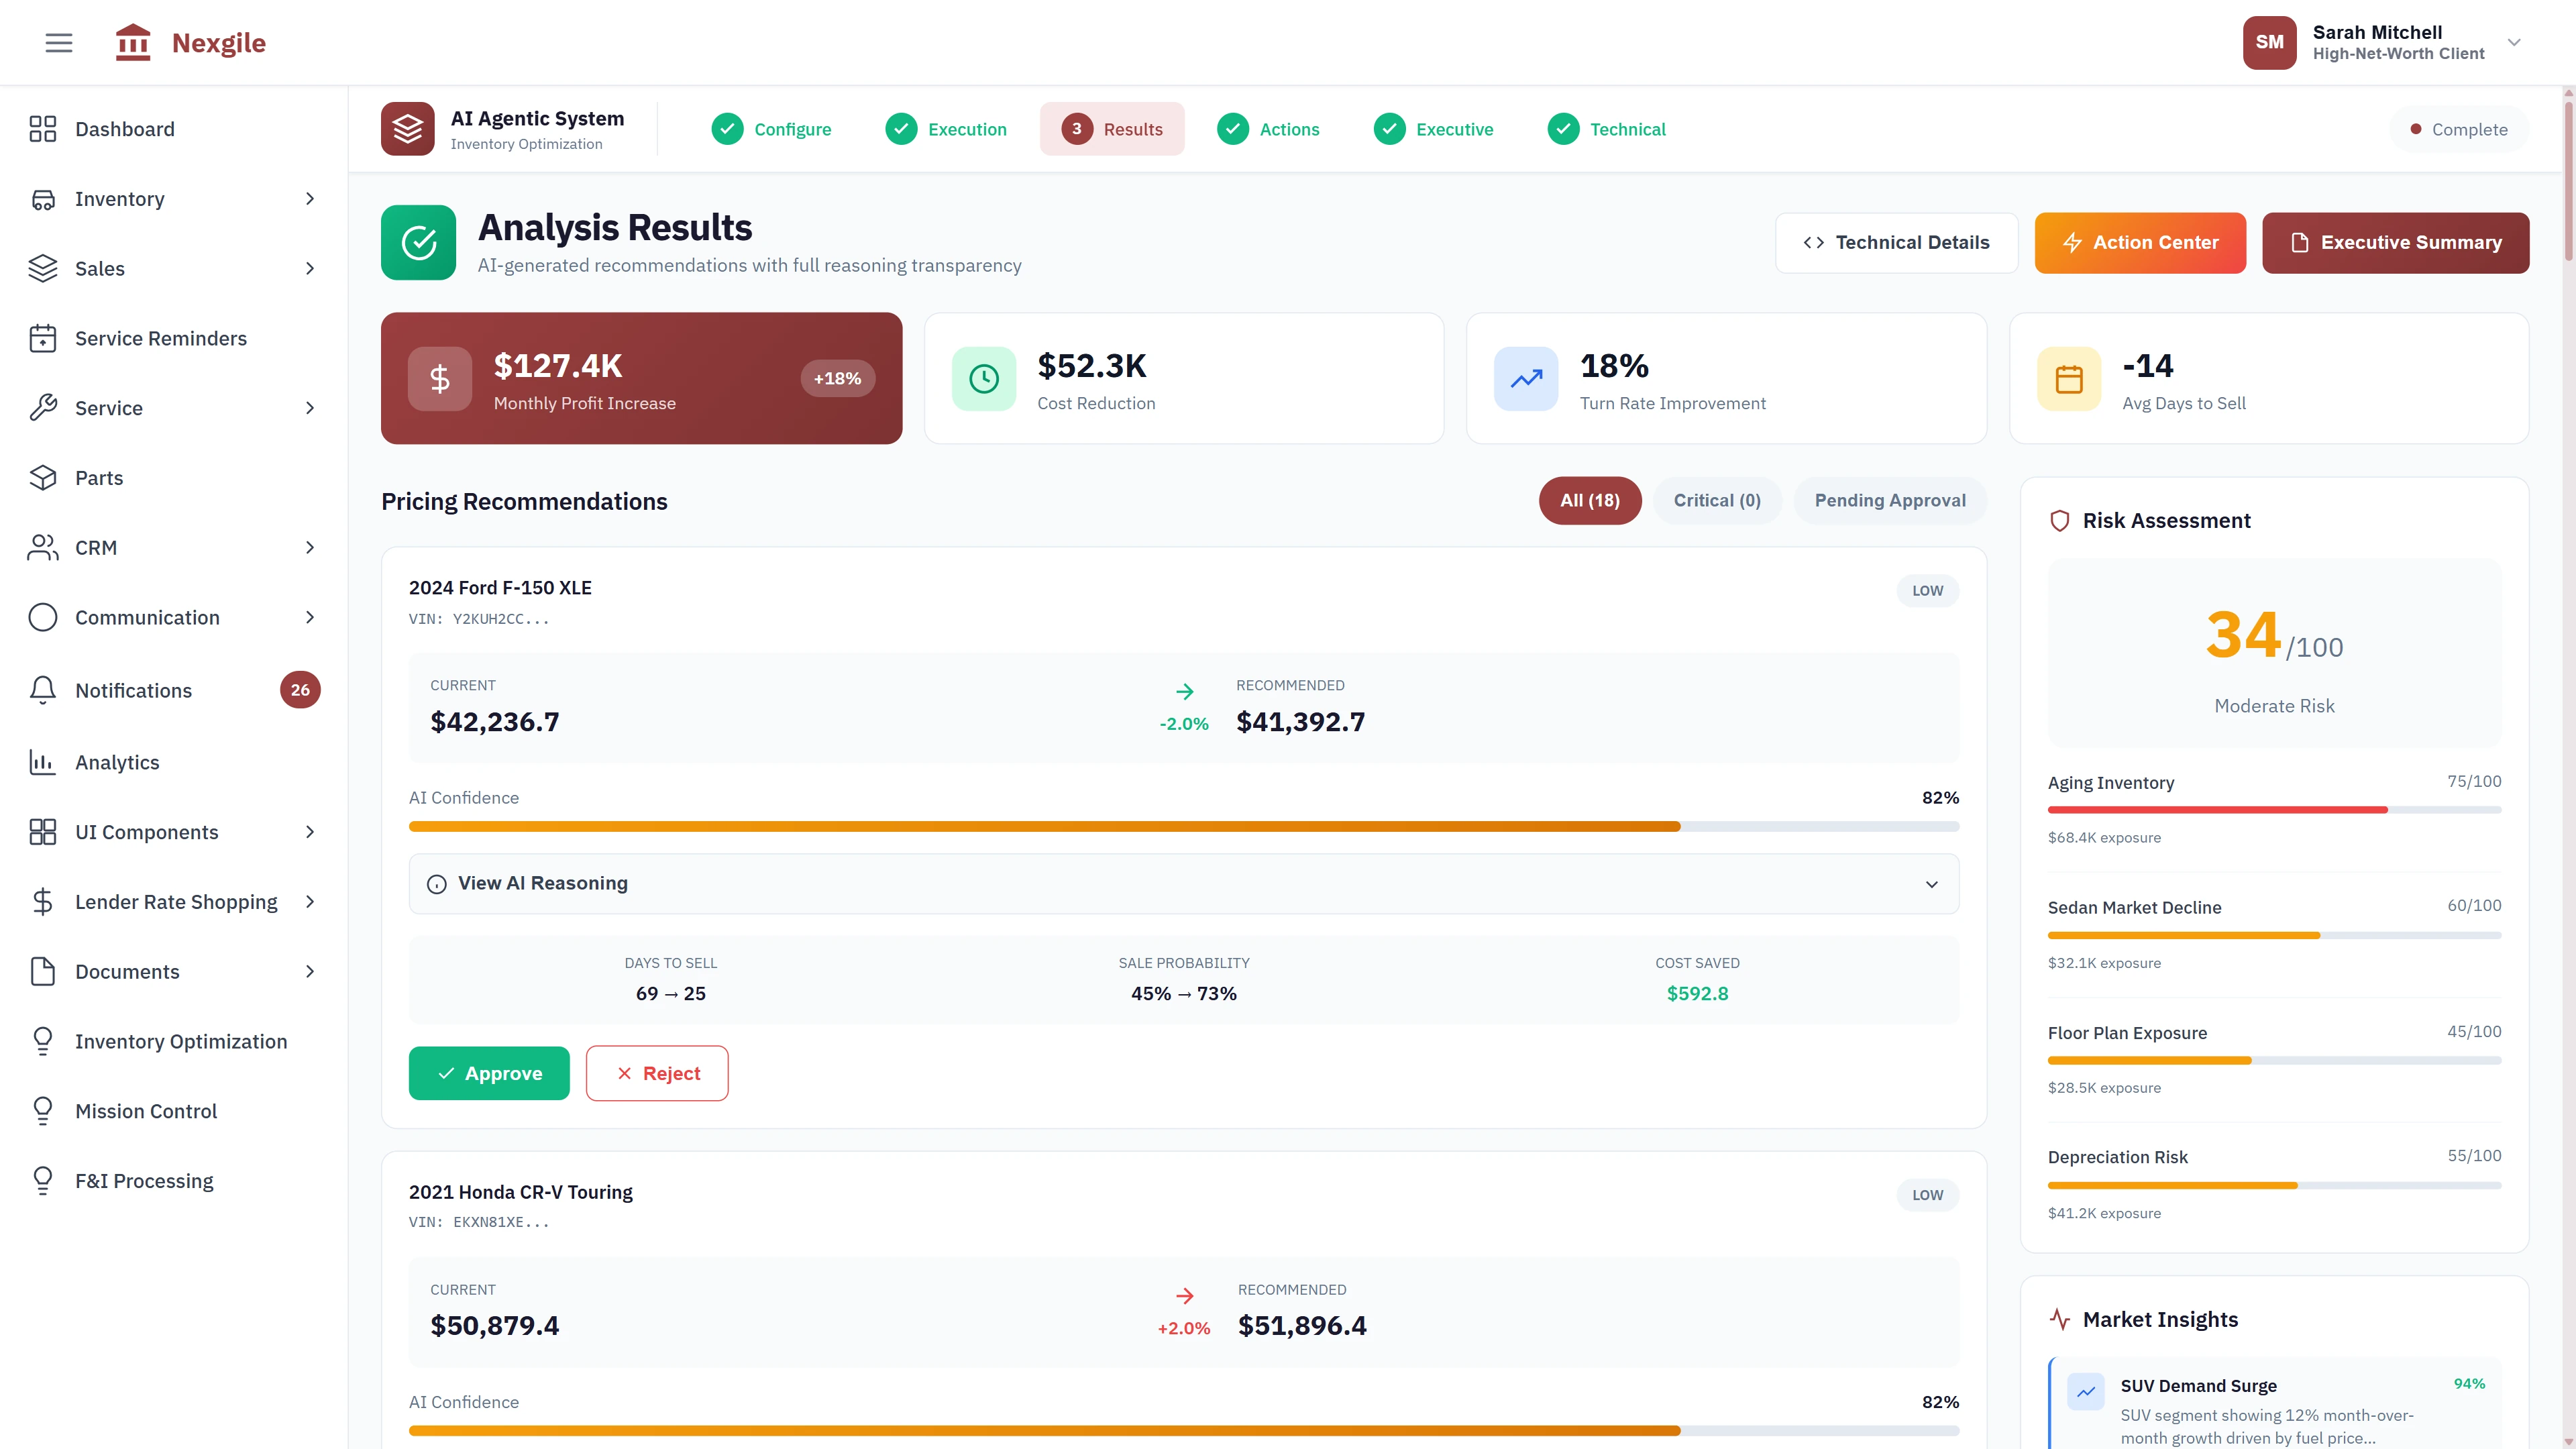Open the Lender Rate Shopping dollar icon
Screen dimensions: 2576x1449
(43, 901)
